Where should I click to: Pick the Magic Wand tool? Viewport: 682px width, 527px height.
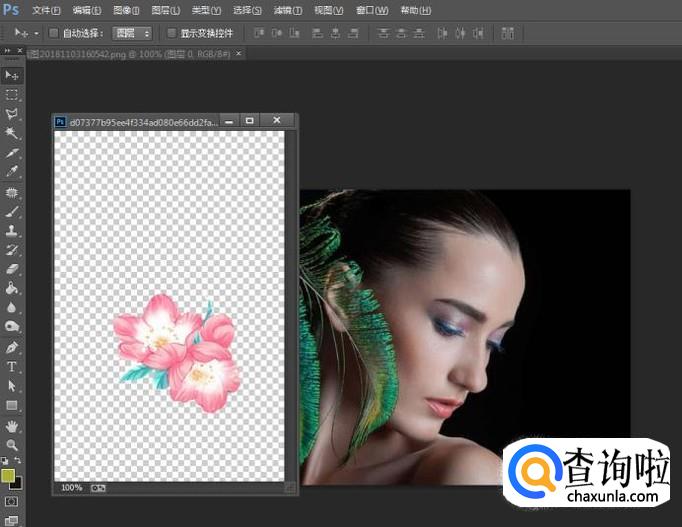[12, 133]
